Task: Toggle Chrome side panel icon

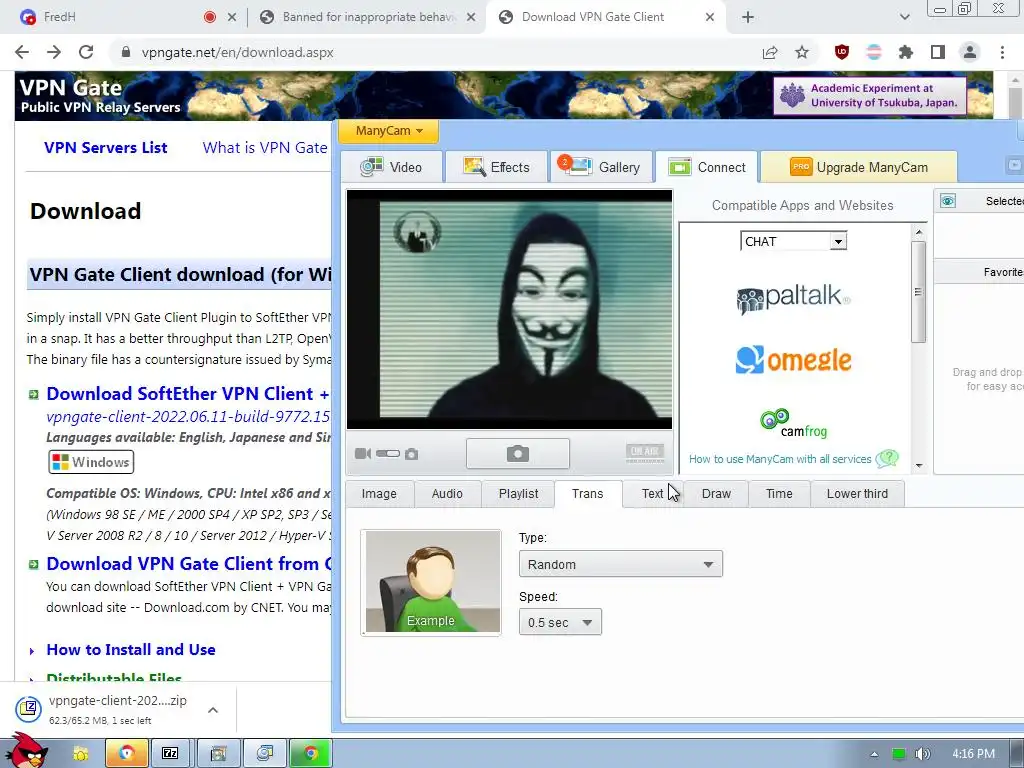Action: point(938,52)
